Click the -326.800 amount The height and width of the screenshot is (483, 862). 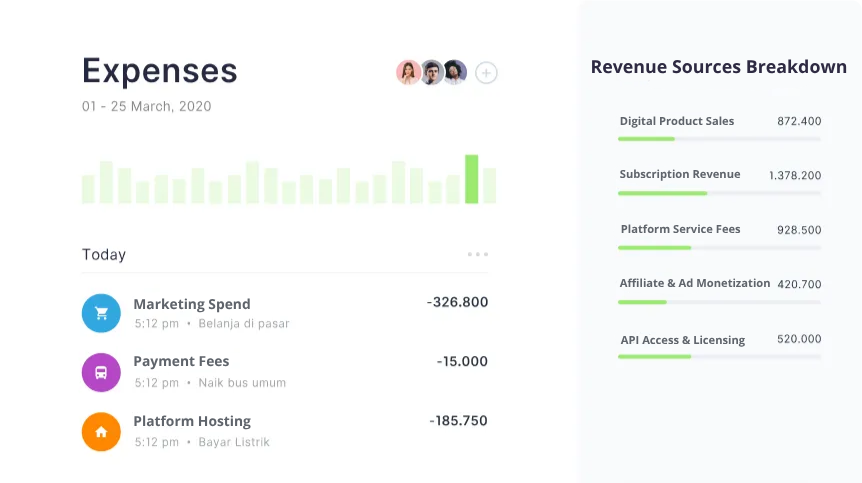[457, 302]
